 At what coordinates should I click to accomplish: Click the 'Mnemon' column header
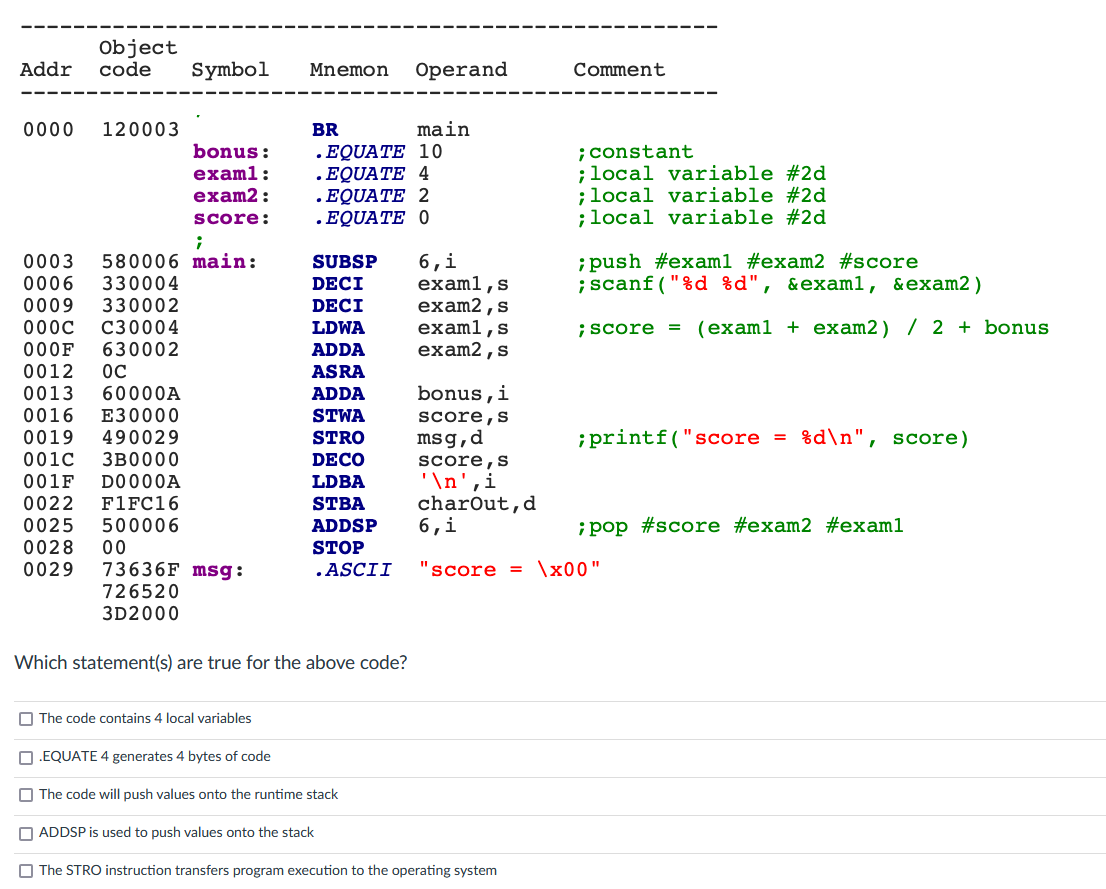pyautogui.click(x=348, y=70)
